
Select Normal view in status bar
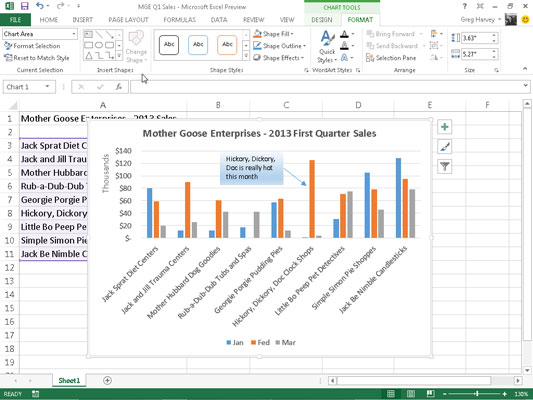(391, 394)
